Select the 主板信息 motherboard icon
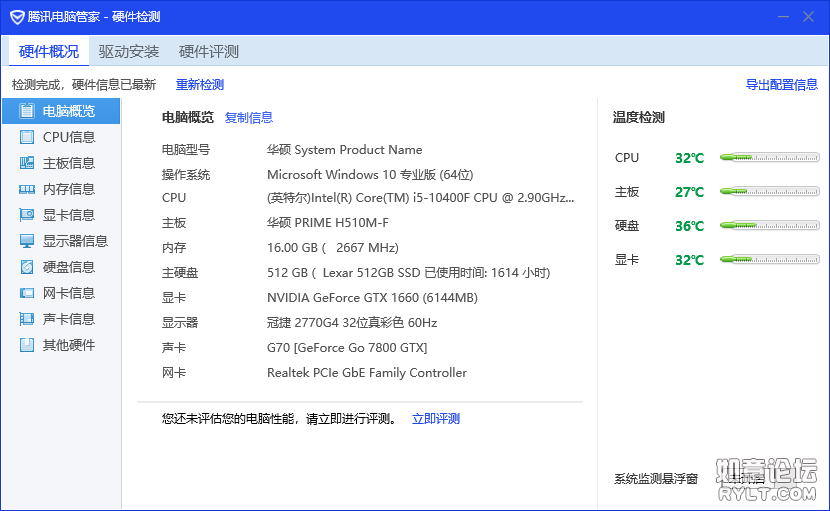830x511 pixels. pyautogui.click(x=26, y=163)
